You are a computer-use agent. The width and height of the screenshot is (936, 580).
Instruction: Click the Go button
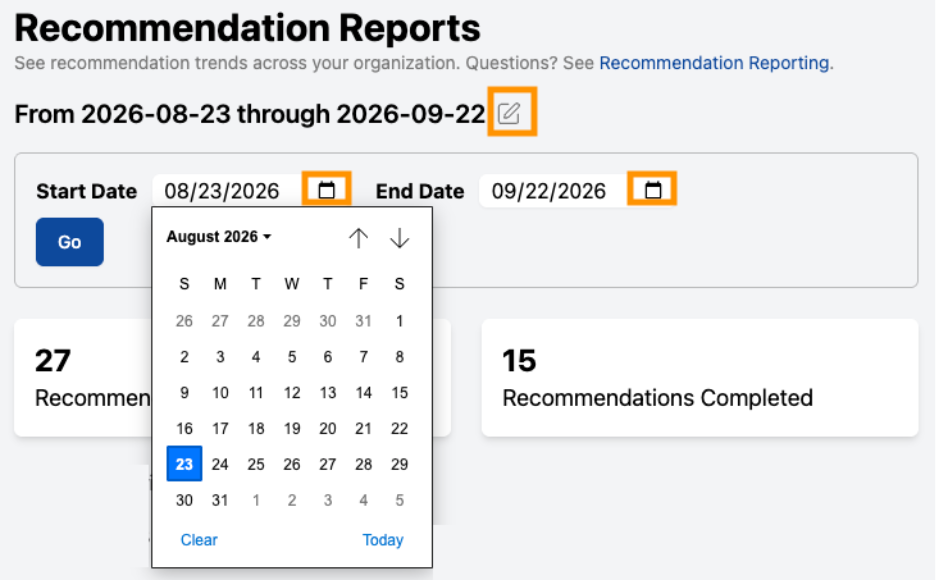(x=70, y=242)
